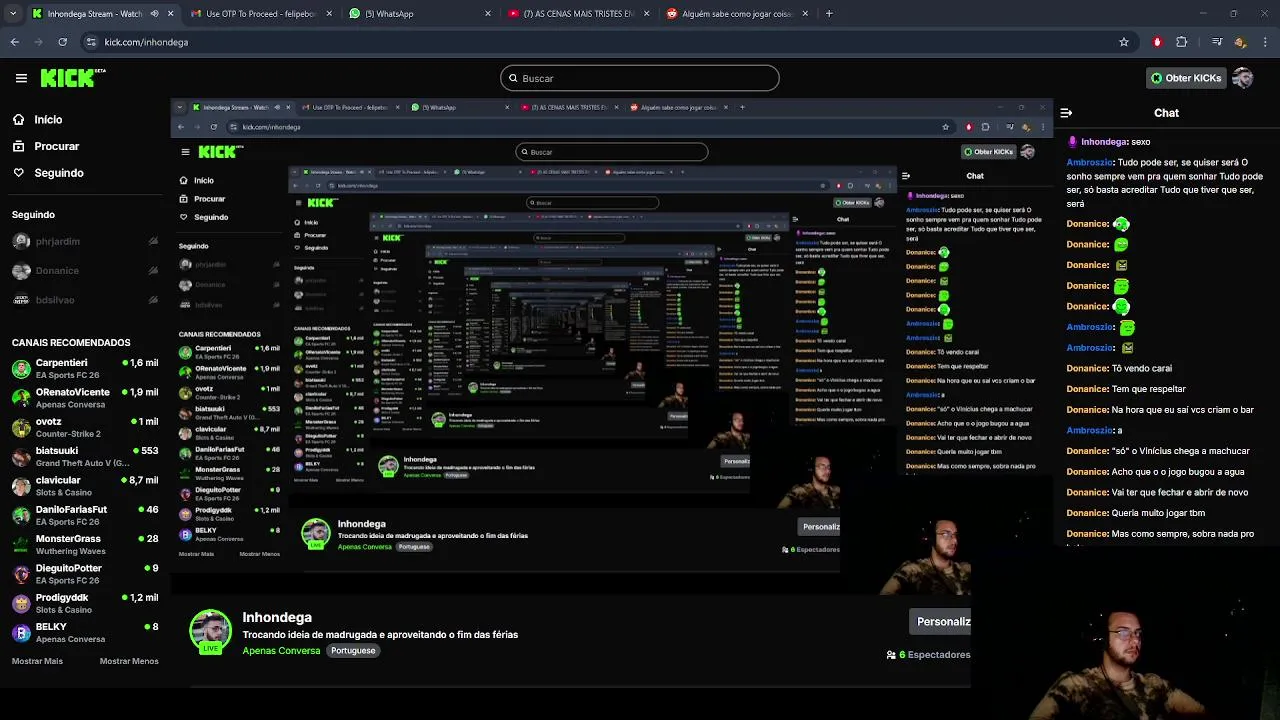Go to Procurar in sidebar
The width and height of the screenshot is (1280, 720).
[57, 146]
